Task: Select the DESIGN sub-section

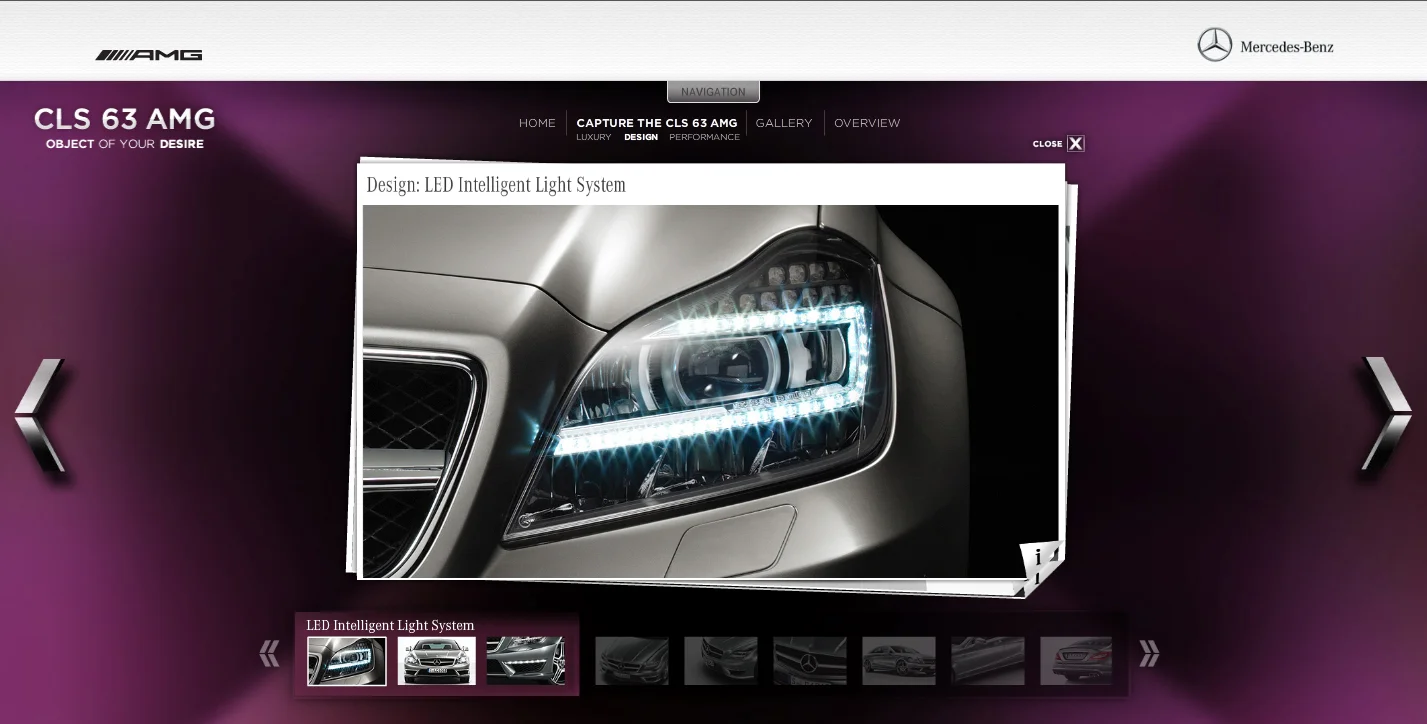Action: click(x=641, y=138)
